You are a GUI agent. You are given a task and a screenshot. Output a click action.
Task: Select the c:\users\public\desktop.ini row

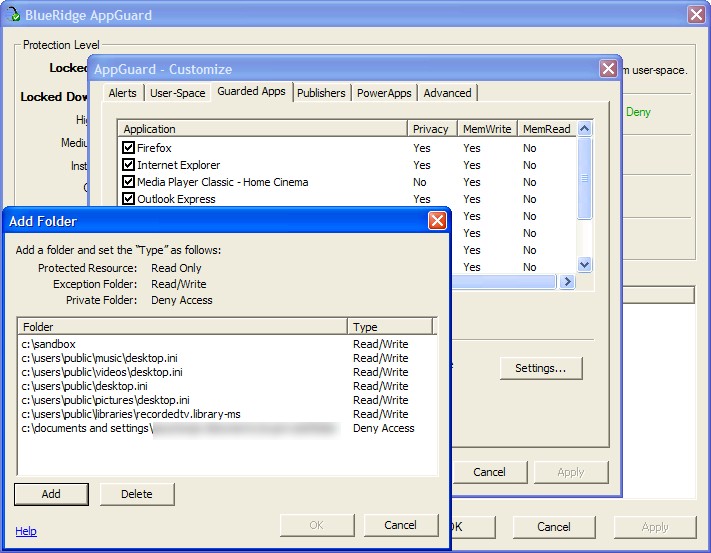click(x=227, y=386)
